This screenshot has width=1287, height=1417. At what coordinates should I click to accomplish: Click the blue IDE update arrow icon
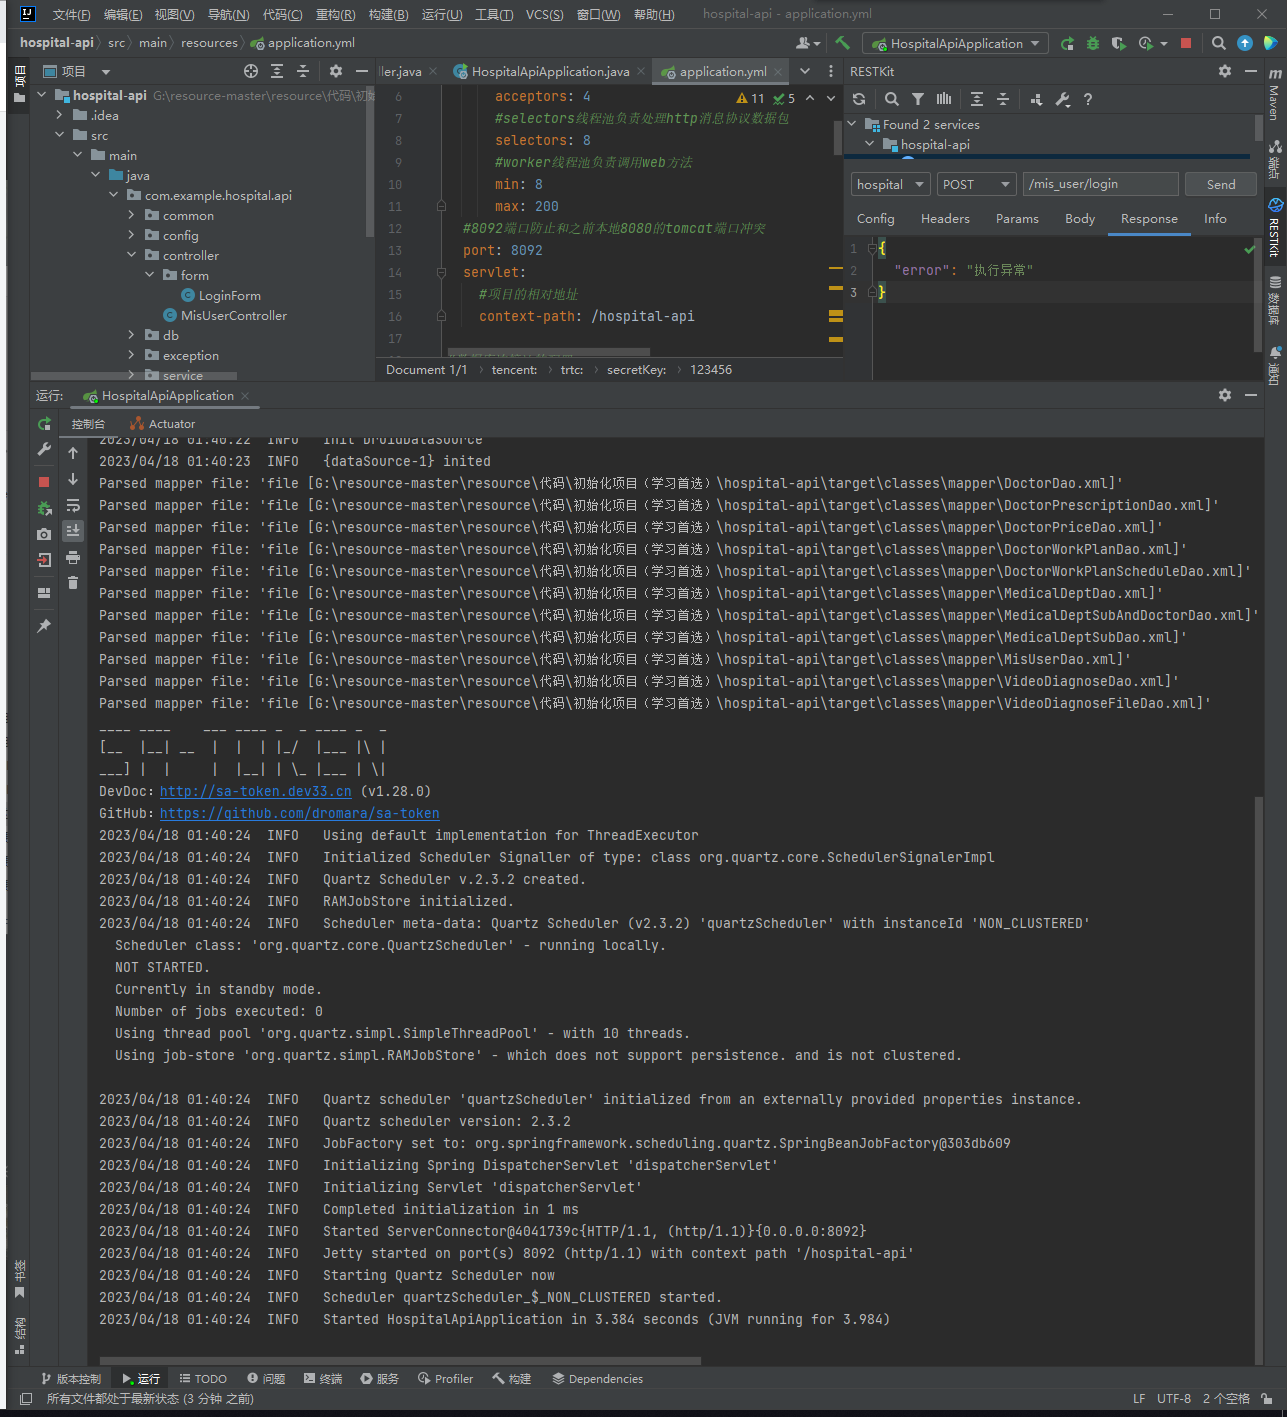(1245, 43)
